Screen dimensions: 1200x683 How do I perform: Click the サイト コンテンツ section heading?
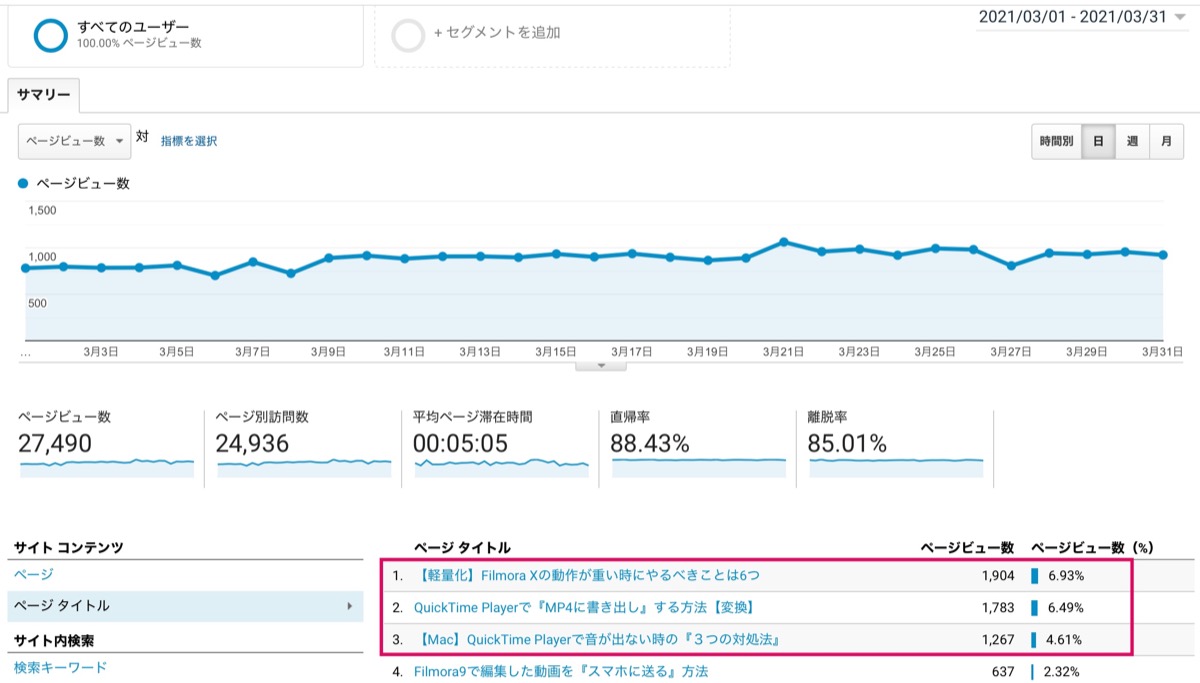click(x=69, y=547)
